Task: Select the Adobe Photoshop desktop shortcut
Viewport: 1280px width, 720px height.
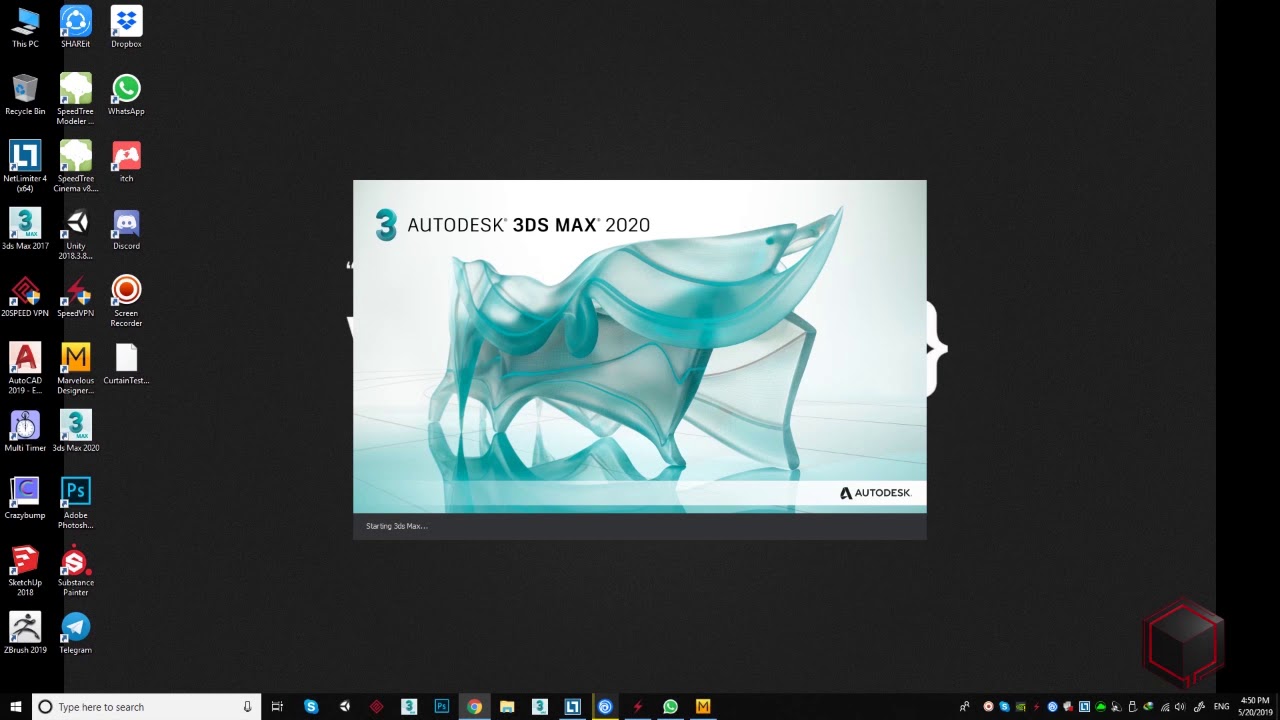Action: (76, 503)
